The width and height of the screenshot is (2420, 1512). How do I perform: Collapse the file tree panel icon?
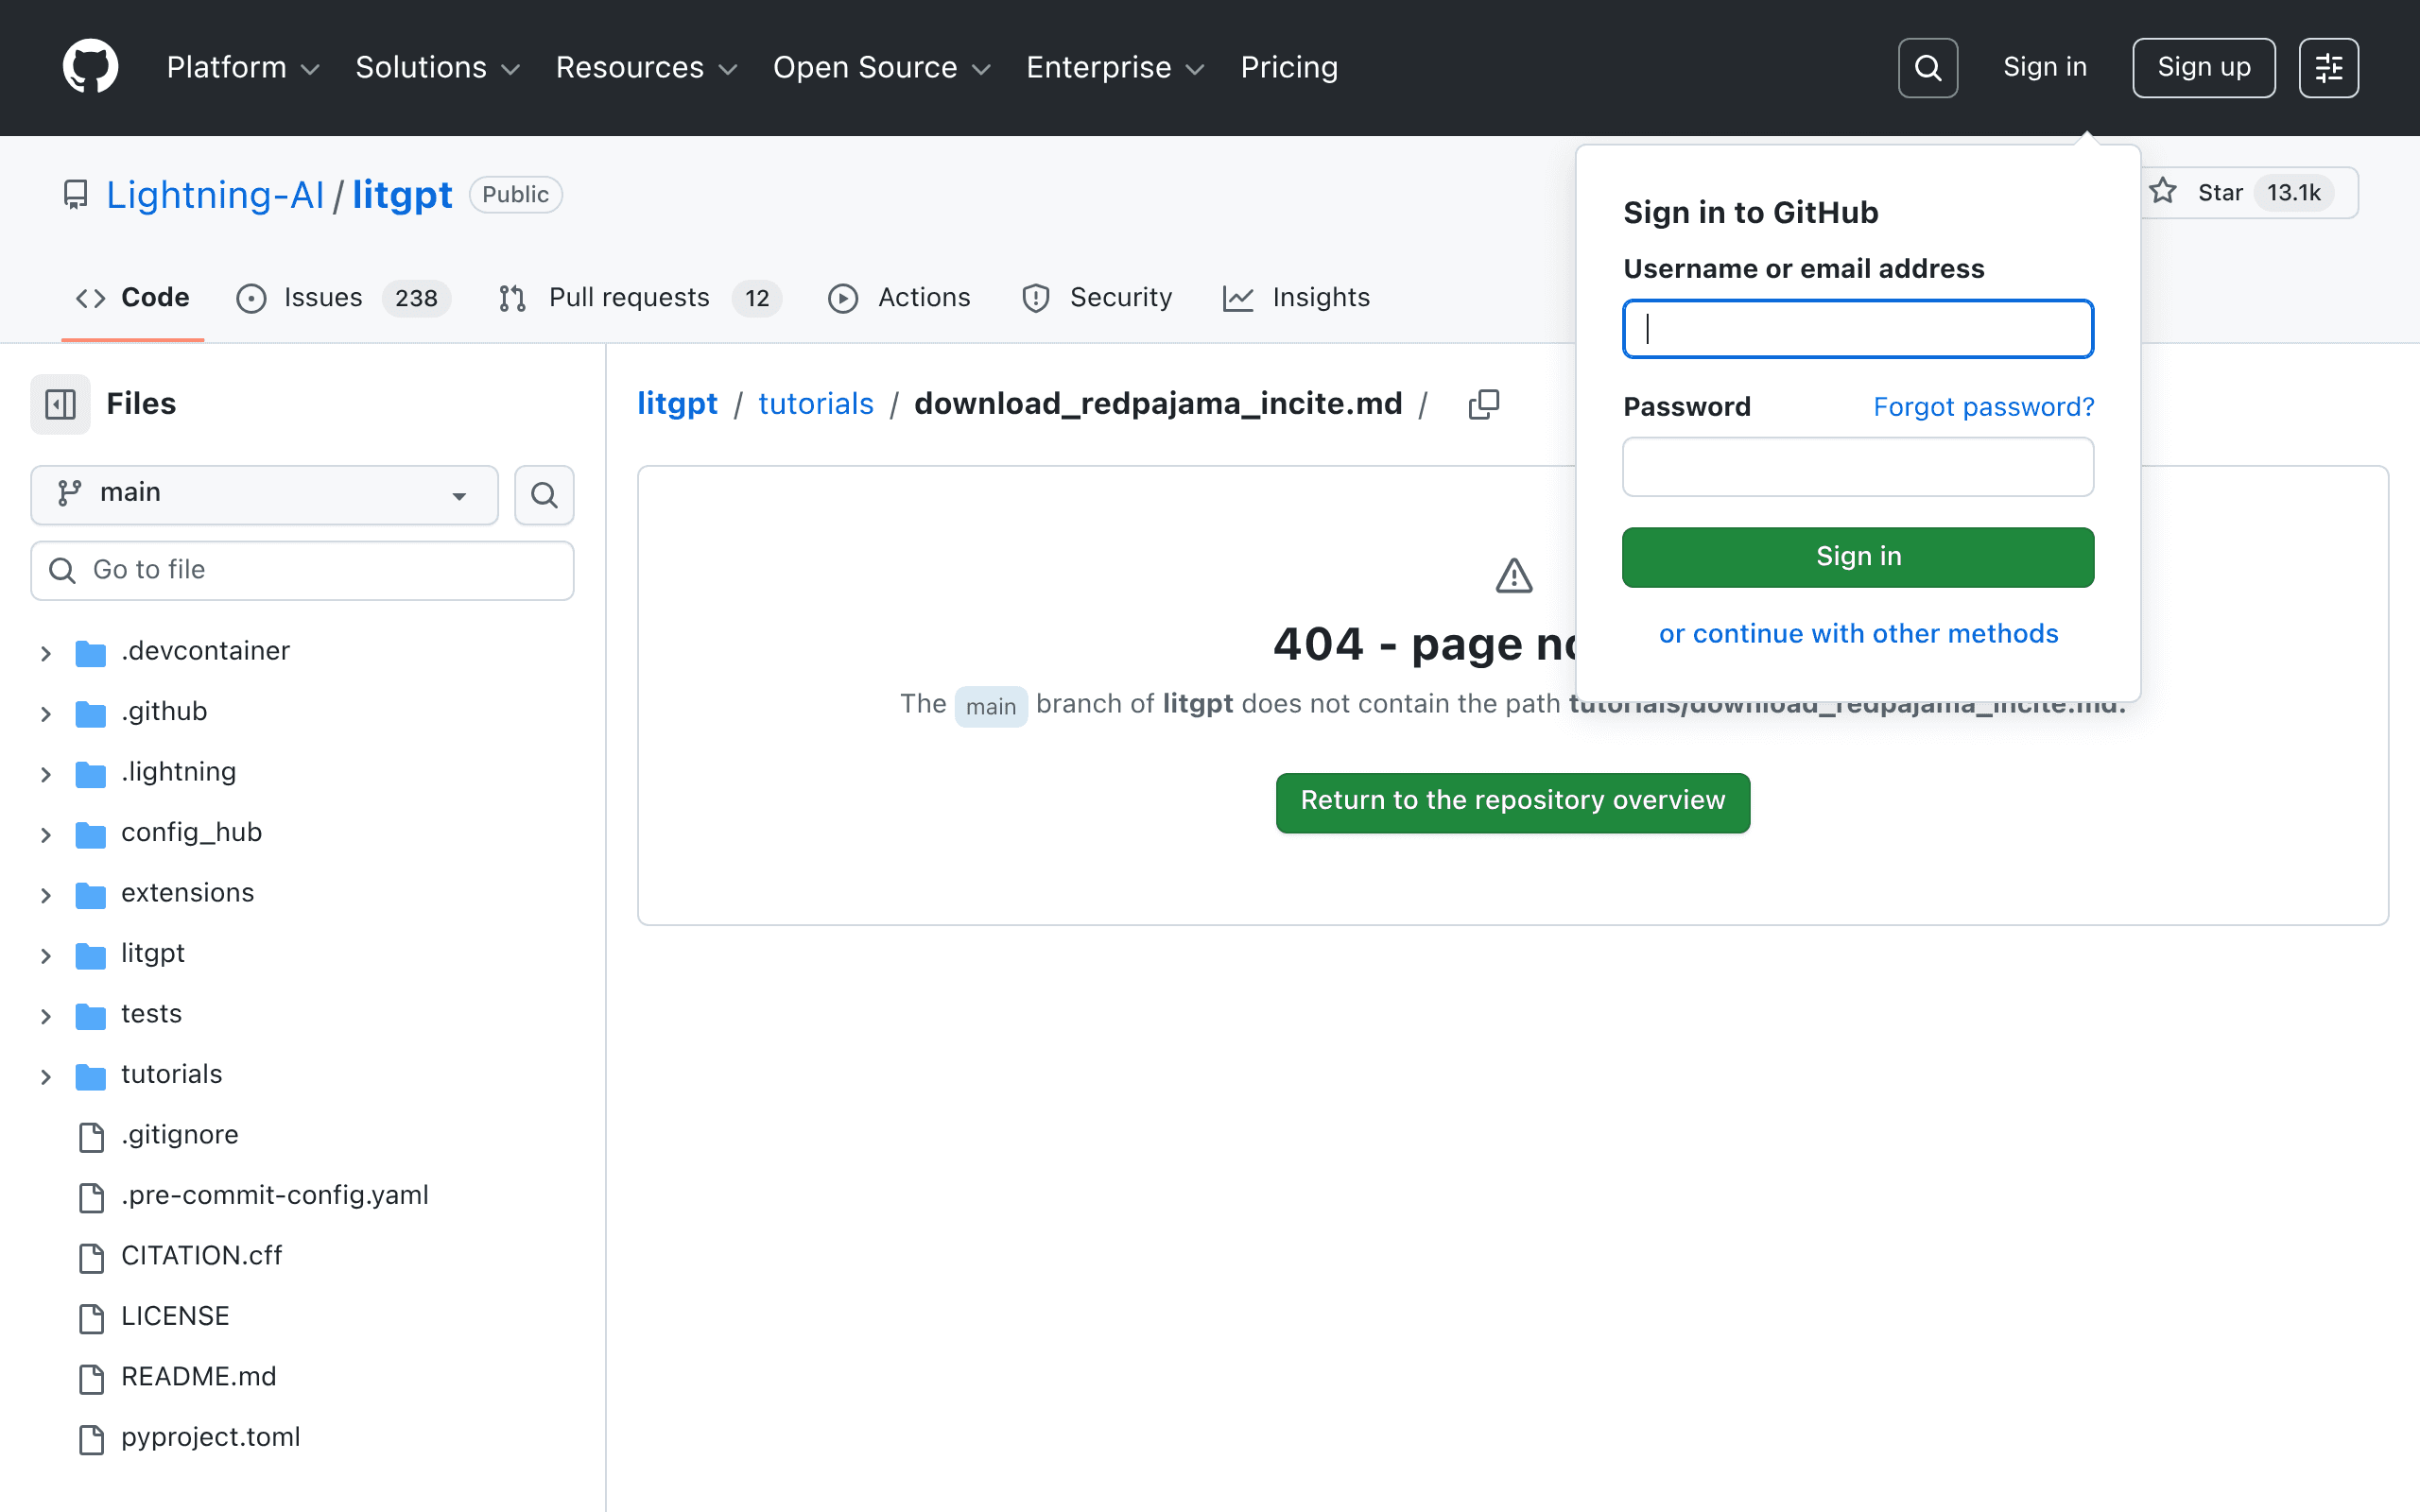(60, 404)
